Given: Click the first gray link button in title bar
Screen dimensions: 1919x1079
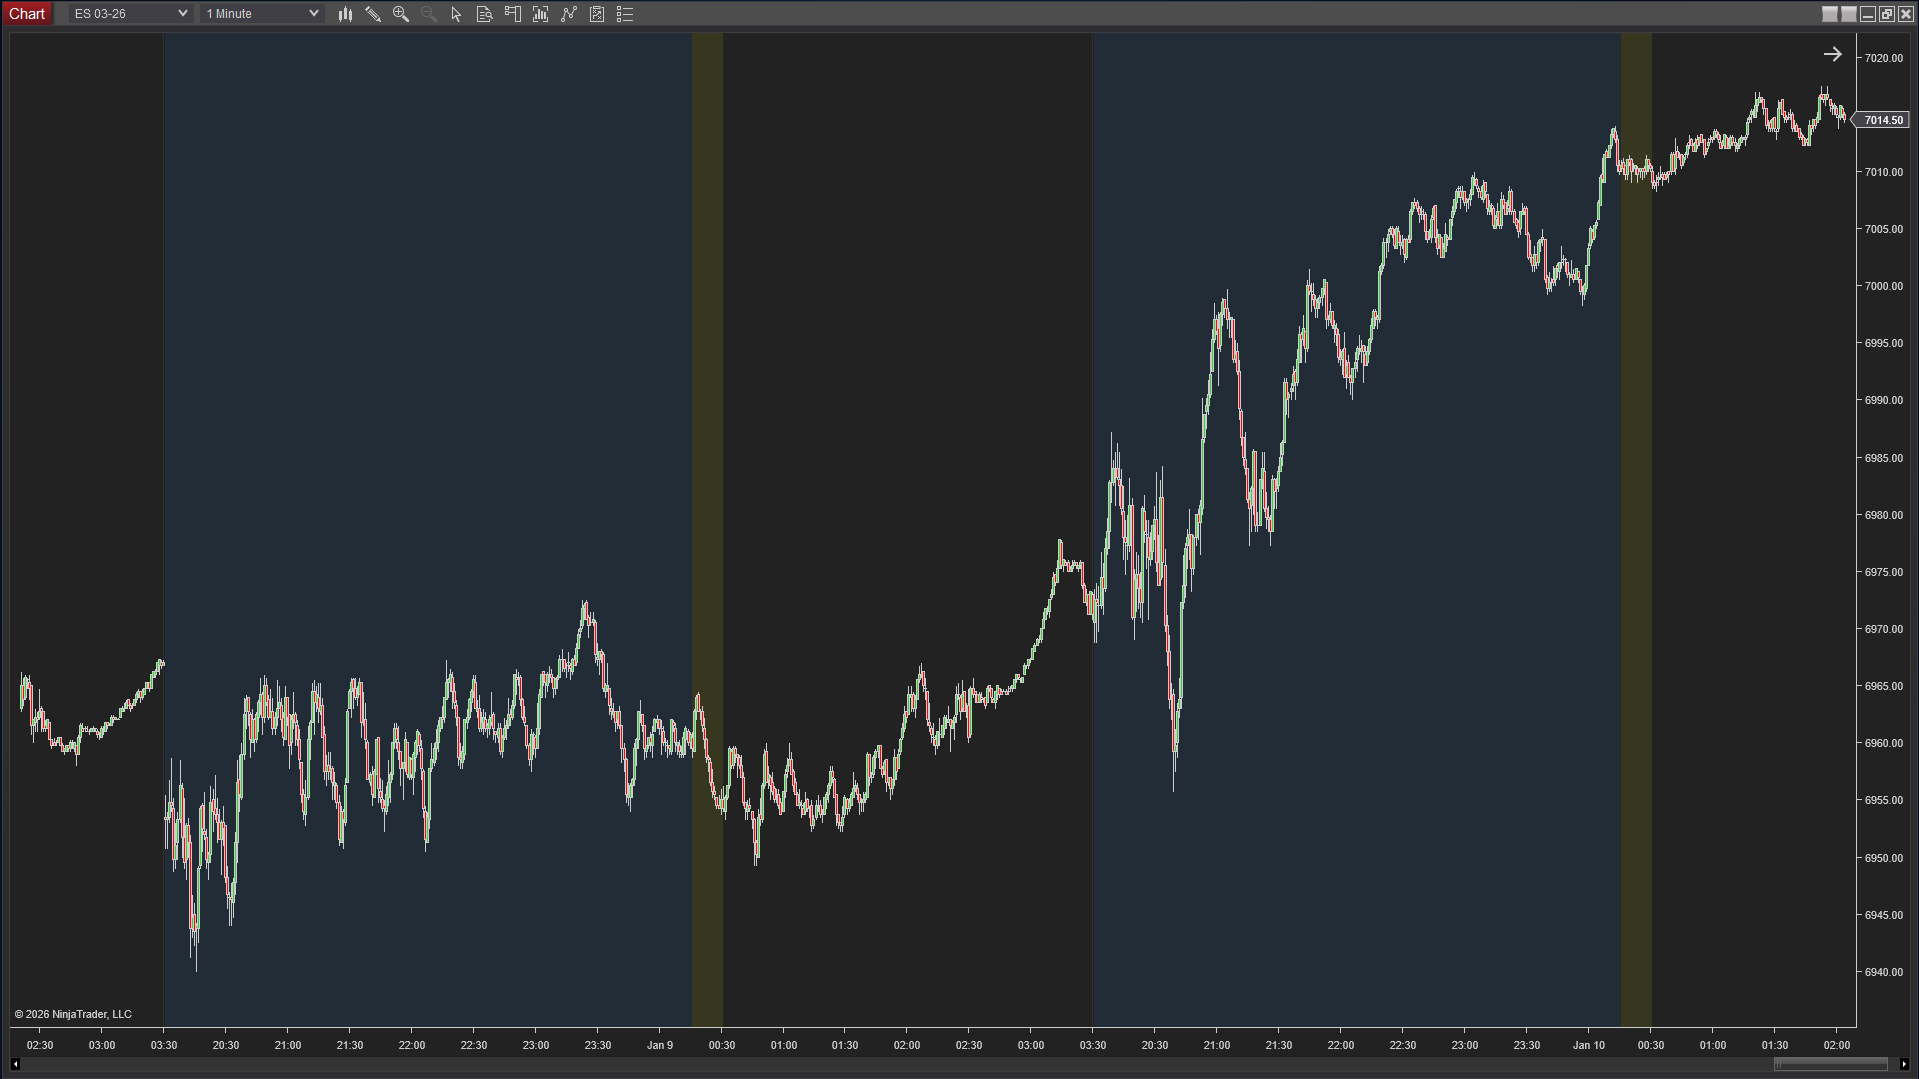Looking at the screenshot, I should pos(1829,14).
